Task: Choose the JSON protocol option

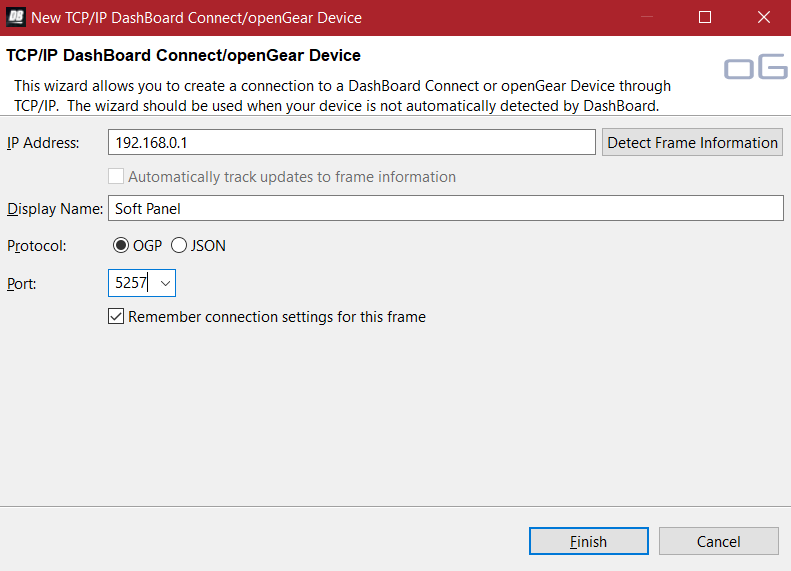Action: 180,246
